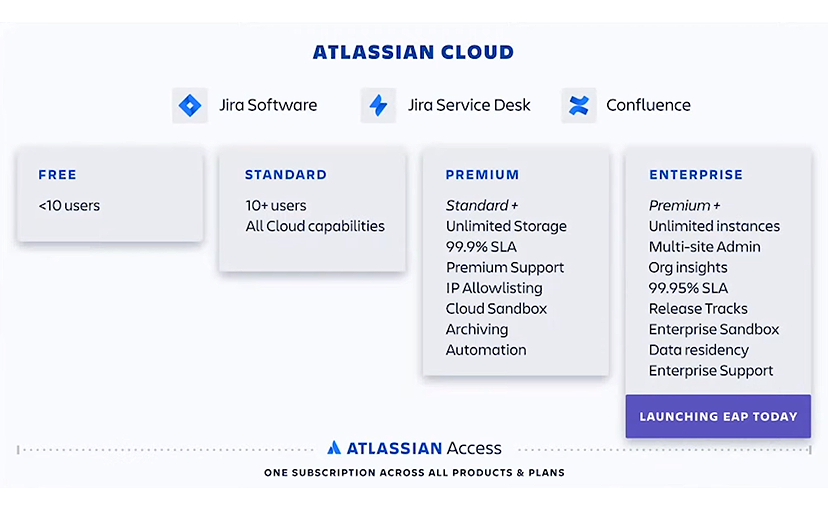Click the Confluence logo icon
The height and width of the screenshot is (510, 828).
click(x=579, y=106)
